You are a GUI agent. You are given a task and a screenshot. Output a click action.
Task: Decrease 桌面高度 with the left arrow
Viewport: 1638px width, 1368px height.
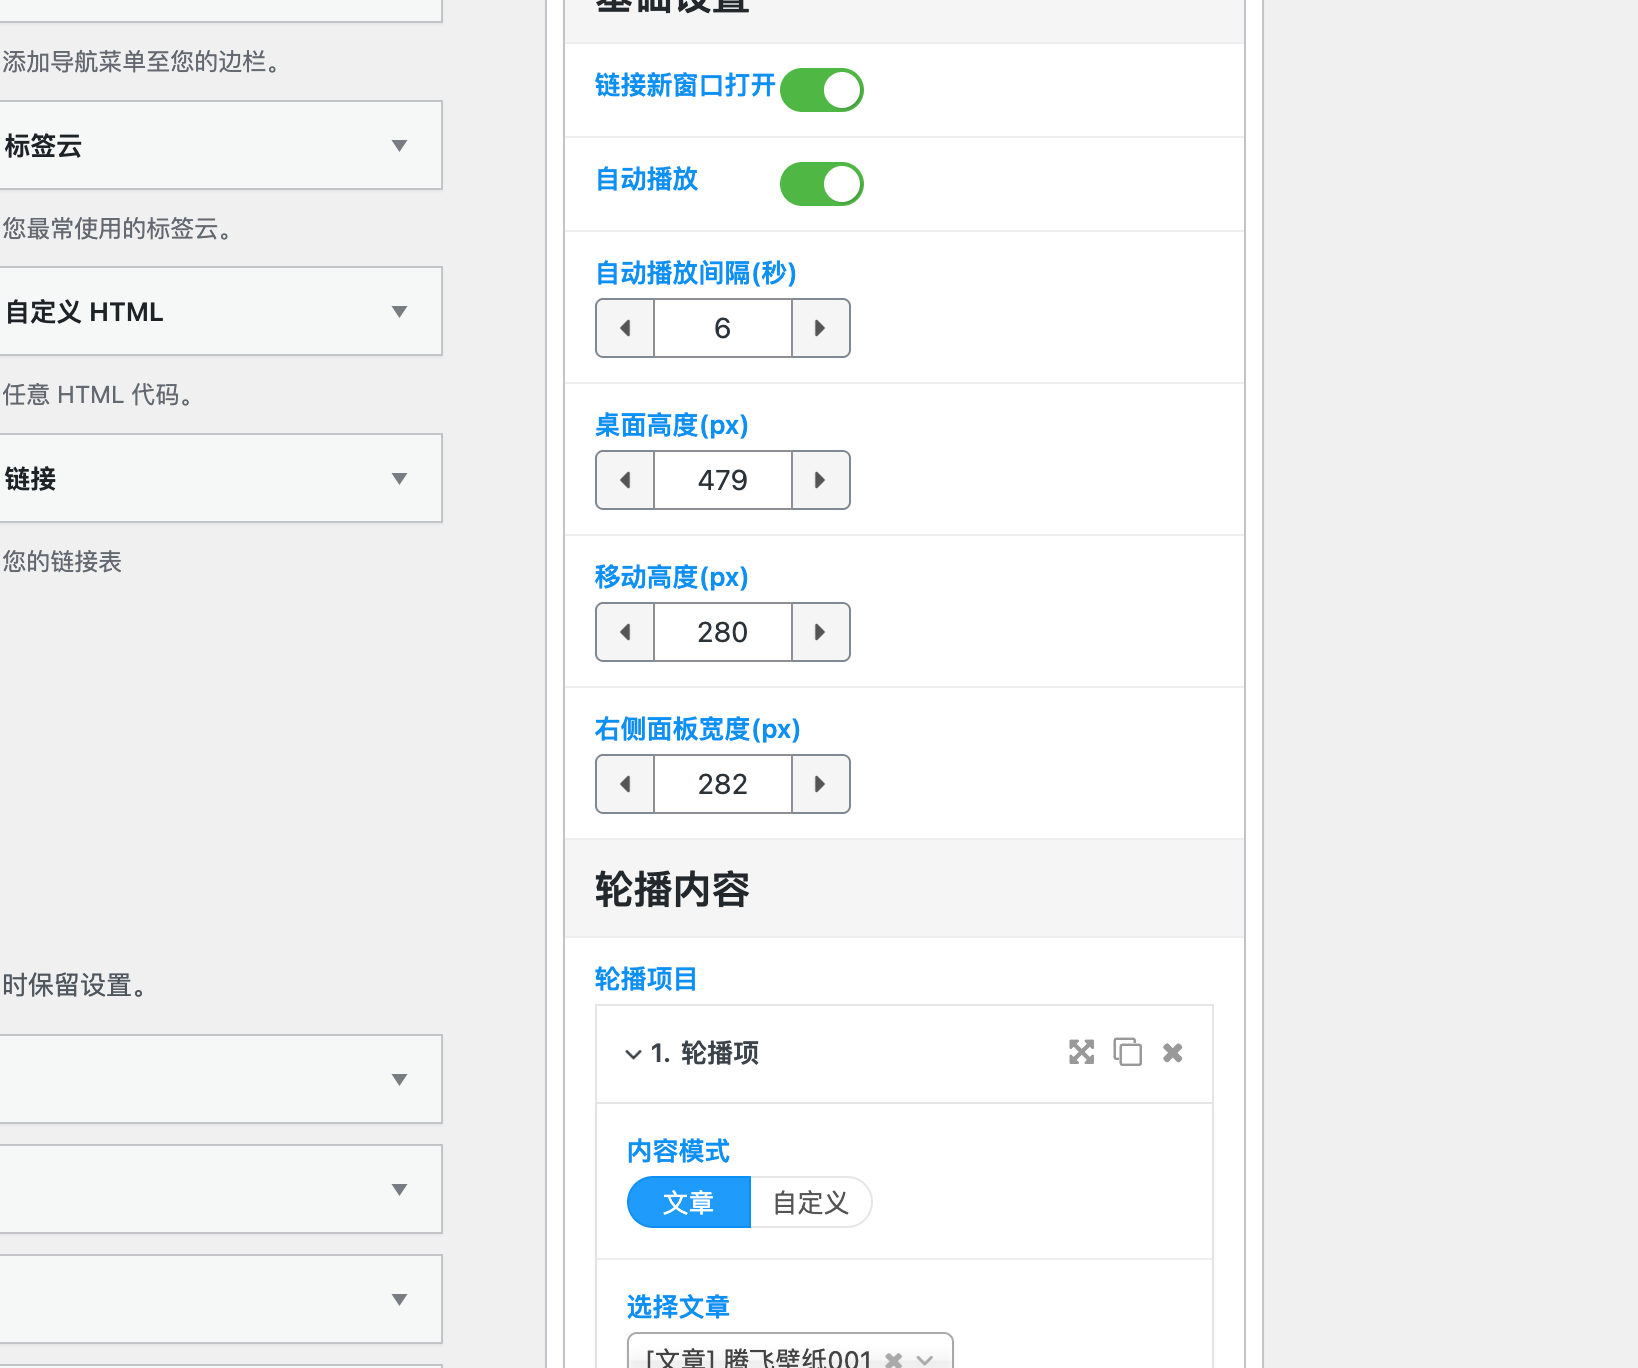[x=624, y=480]
